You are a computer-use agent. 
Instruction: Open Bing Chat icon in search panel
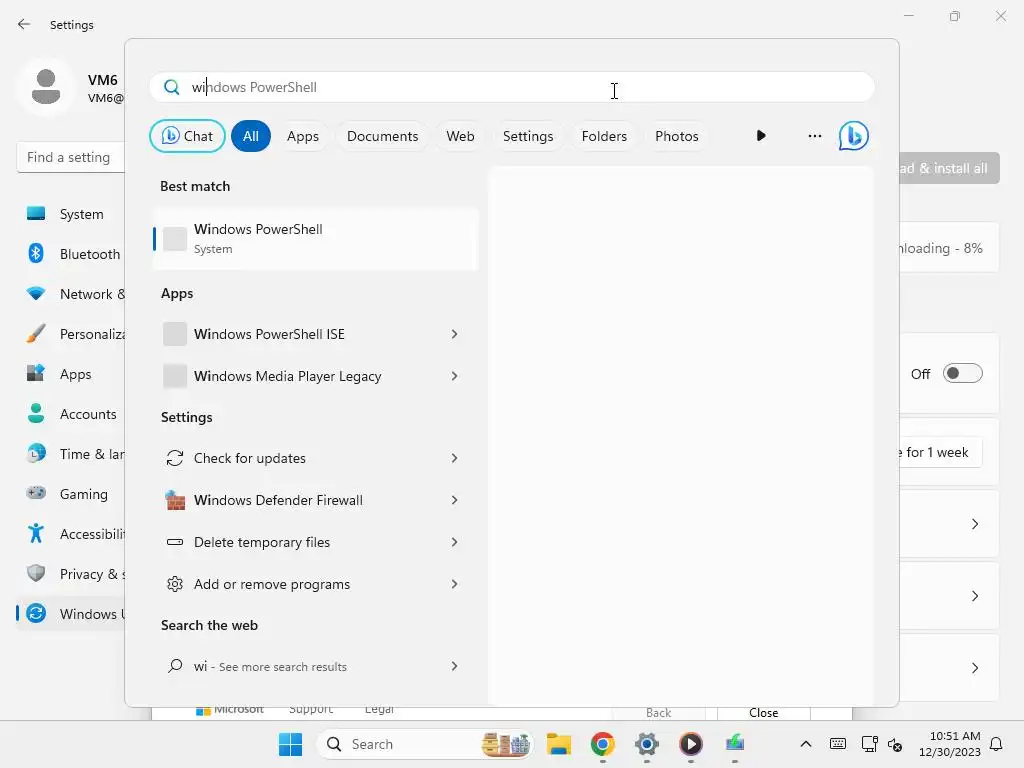pos(853,136)
